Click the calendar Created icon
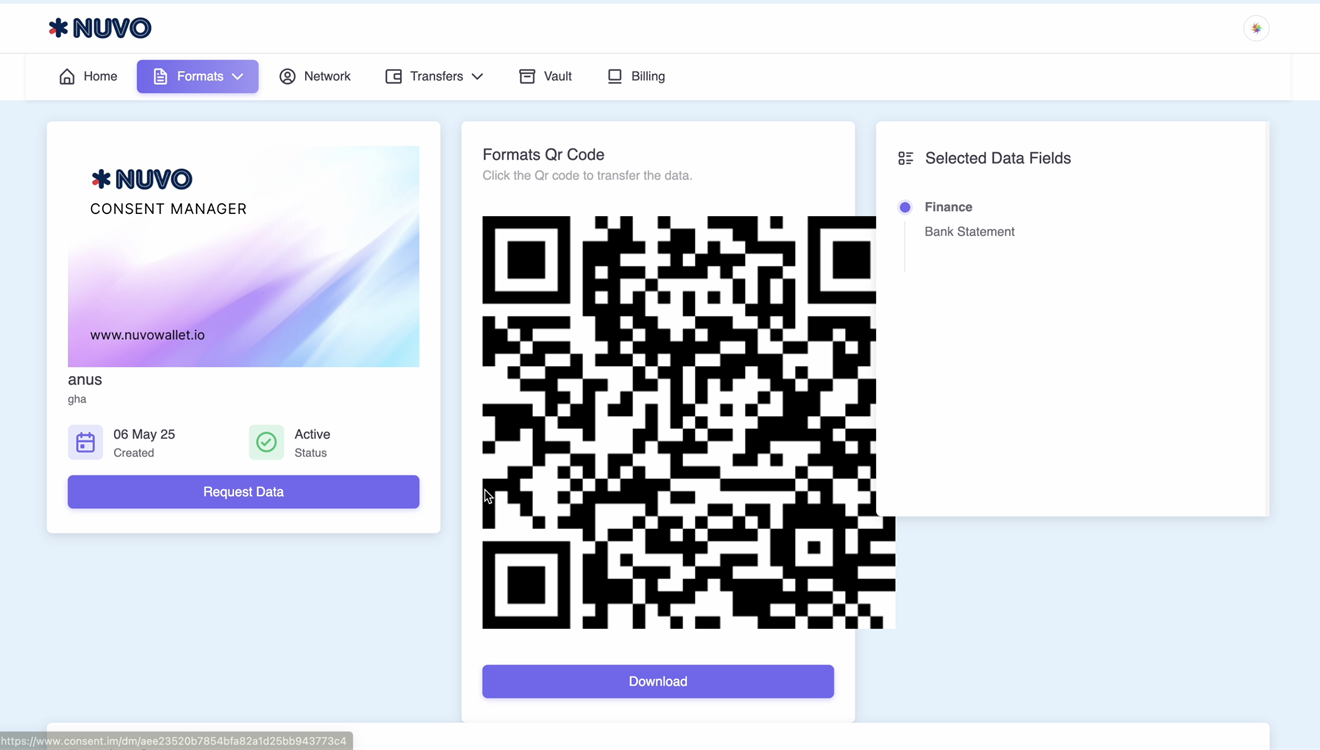1320x750 pixels. point(85,442)
